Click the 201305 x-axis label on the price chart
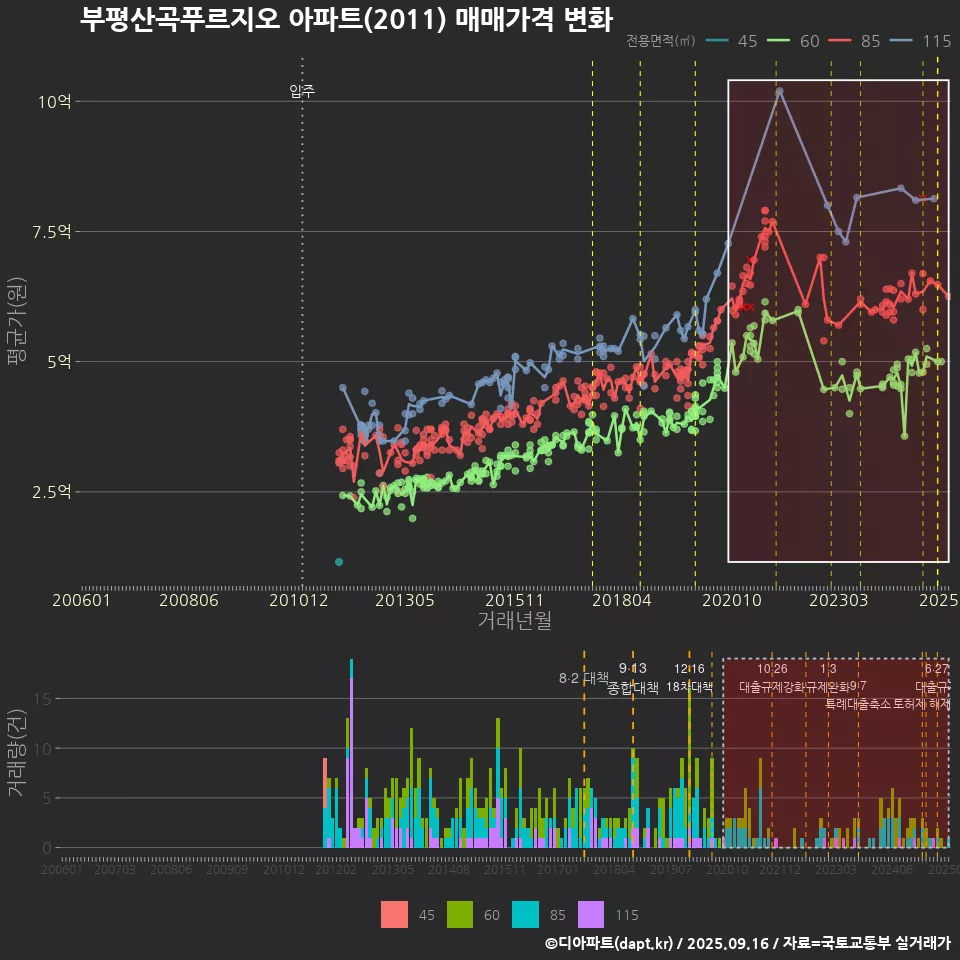Image resolution: width=960 pixels, height=960 pixels. point(405,600)
